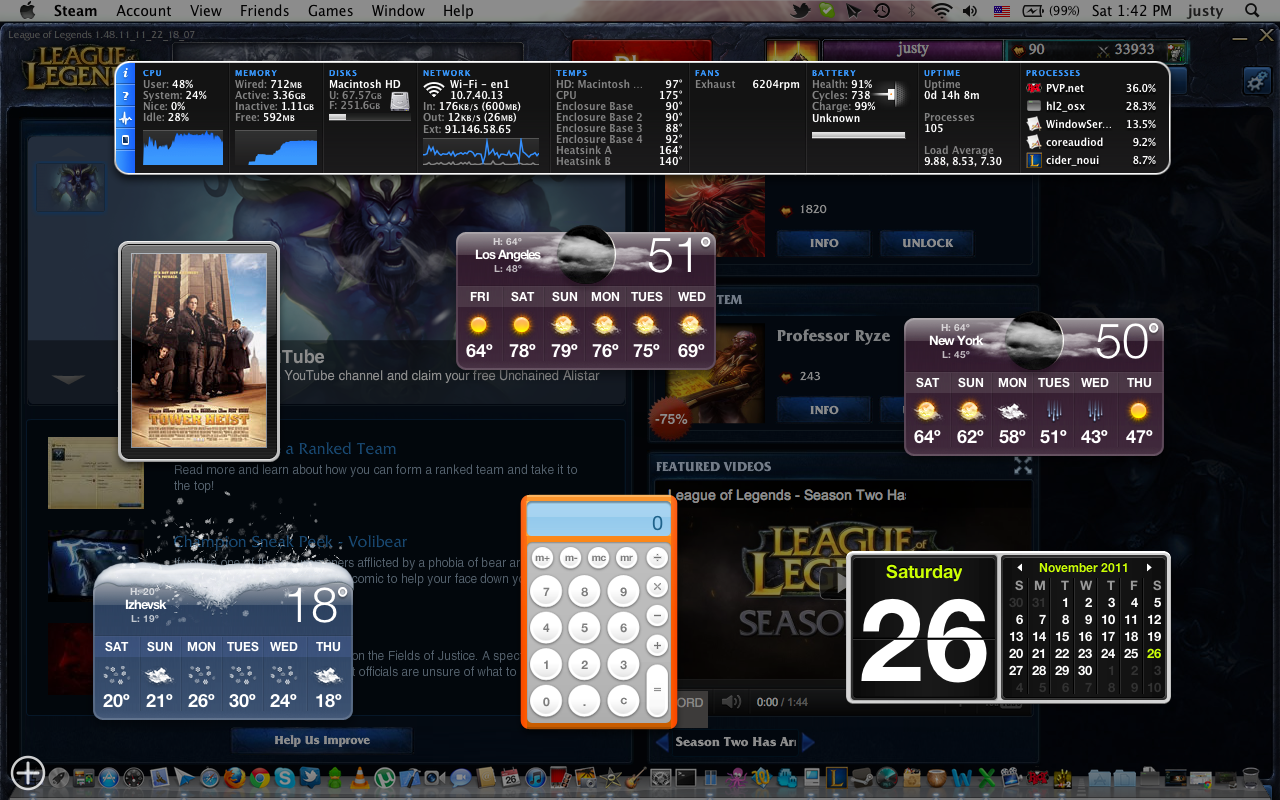Open the Trash in the Dock
1280x800 pixels.
click(1250, 777)
